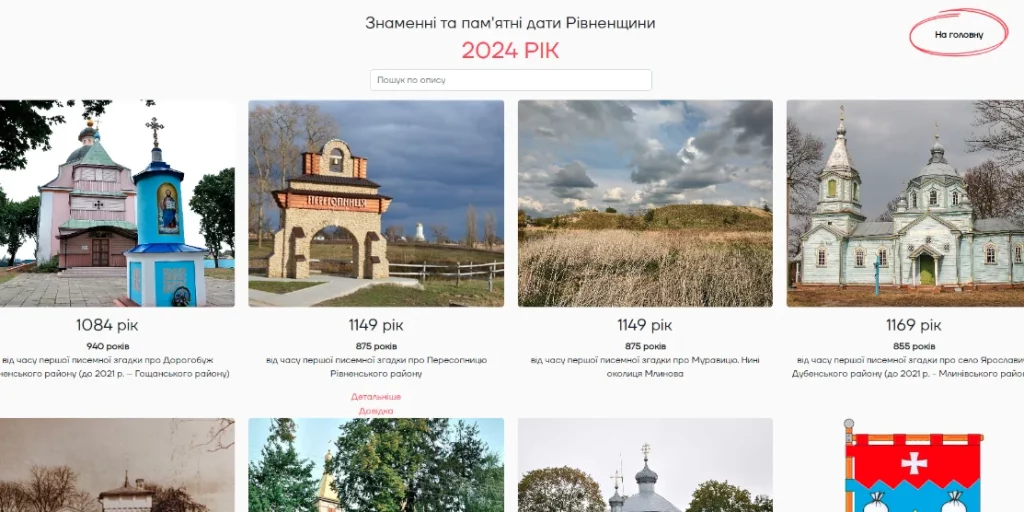Open the grey-domed church photo in bottom row
Screen dimensions: 1024x512
point(645,465)
